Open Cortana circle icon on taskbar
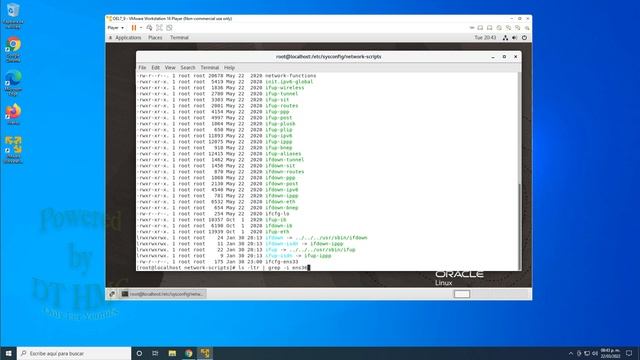Image resolution: width=640 pixels, height=360 pixels. coord(139,353)
